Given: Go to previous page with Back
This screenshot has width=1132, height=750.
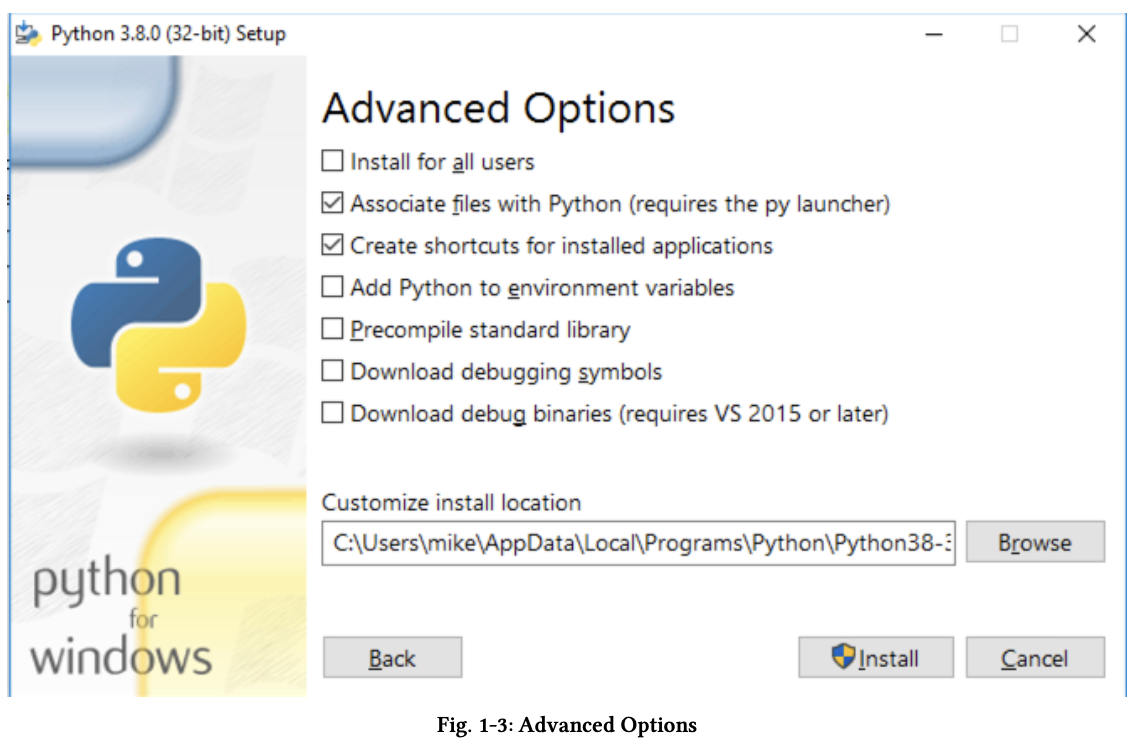Looking at the screenshot, I should (x=392, y=658).
